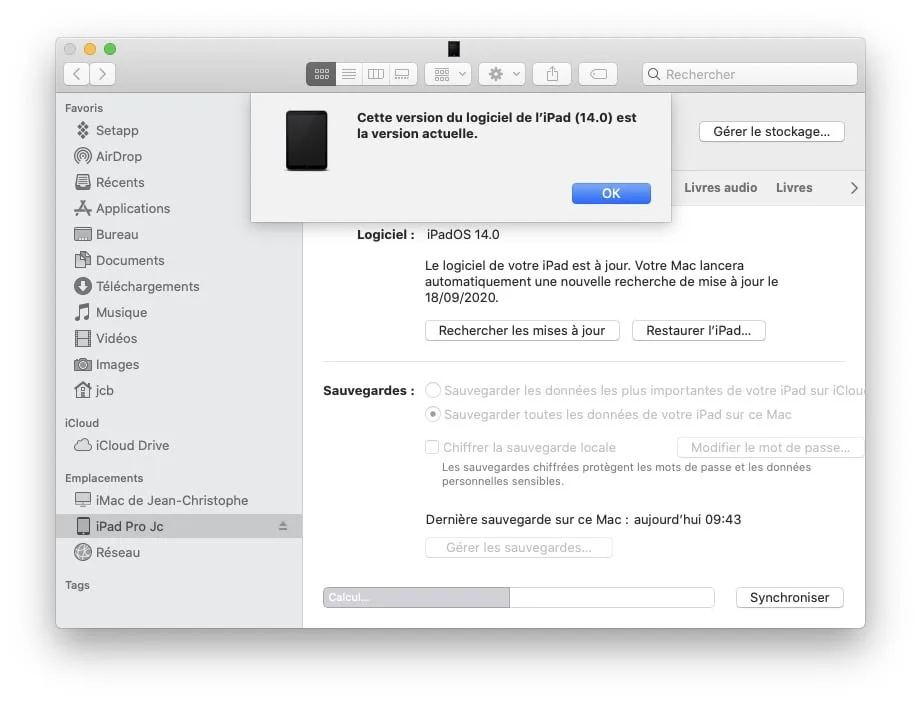
Task: Open the group-by arrangement dropdown
Action: (x=448, y=74)
